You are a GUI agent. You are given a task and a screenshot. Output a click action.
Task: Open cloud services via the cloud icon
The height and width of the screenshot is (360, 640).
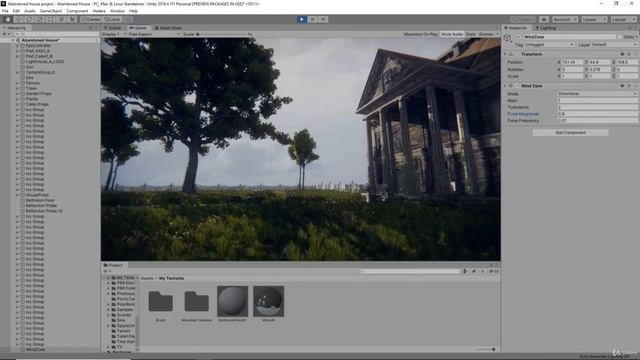point(544,20)
